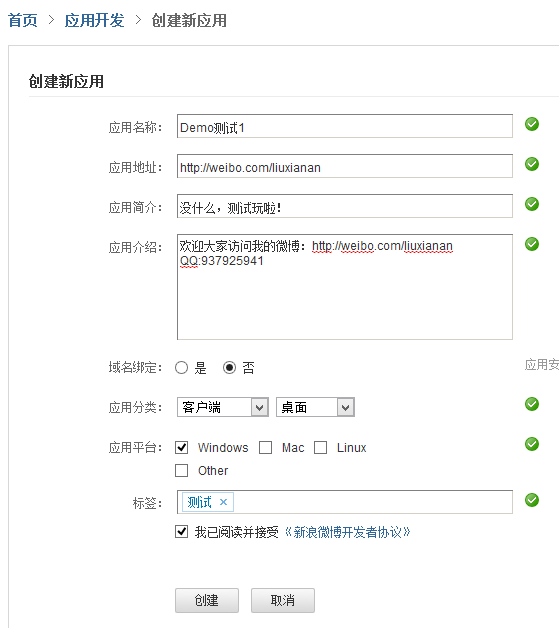
Task: Click inside the 应用介绍 text area
Action: coord(345,287)
